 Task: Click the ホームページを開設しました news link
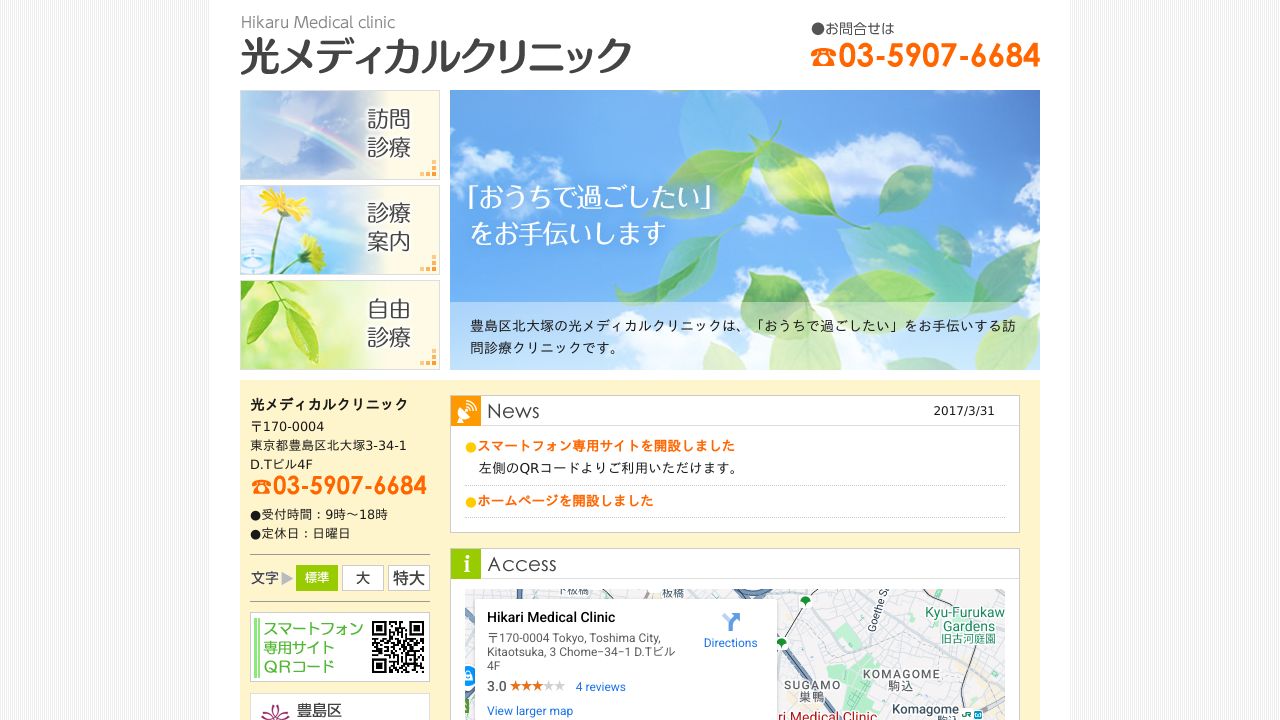pos(566,503)
